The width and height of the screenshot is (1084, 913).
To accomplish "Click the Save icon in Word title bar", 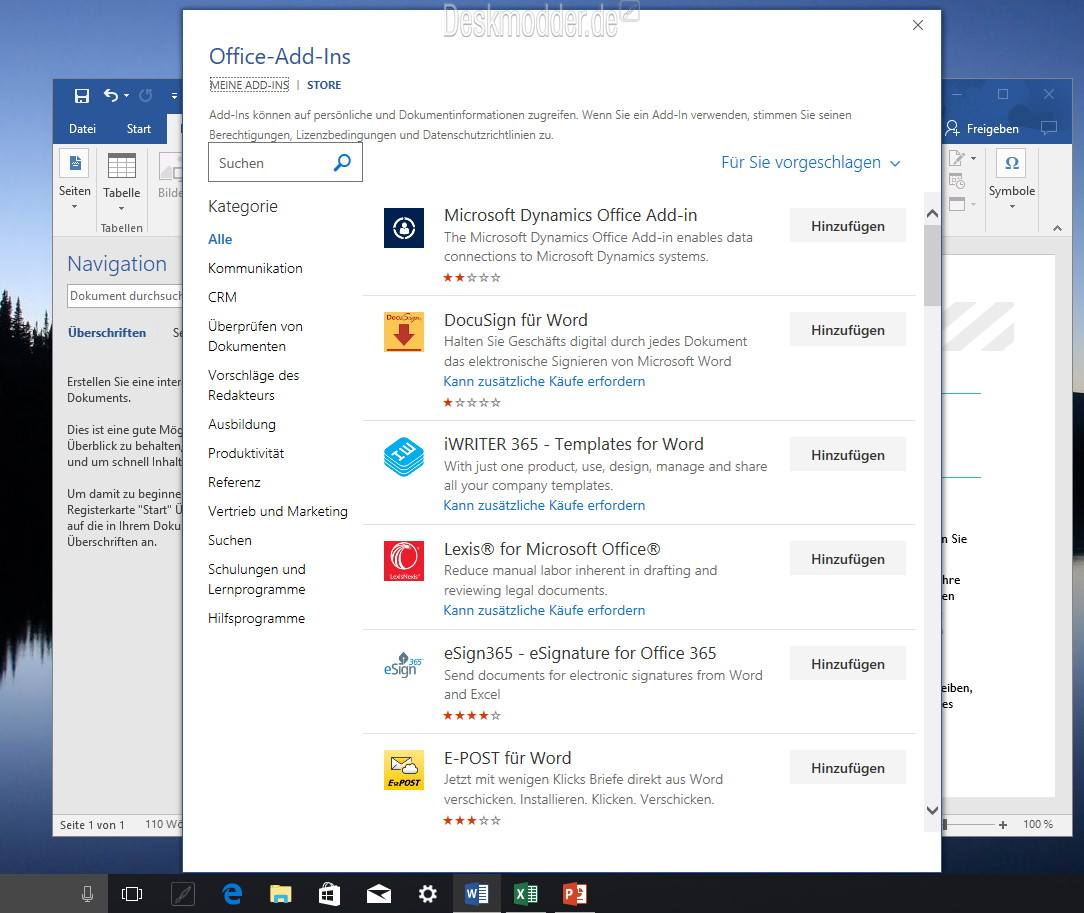I will (x=82, y=95).
